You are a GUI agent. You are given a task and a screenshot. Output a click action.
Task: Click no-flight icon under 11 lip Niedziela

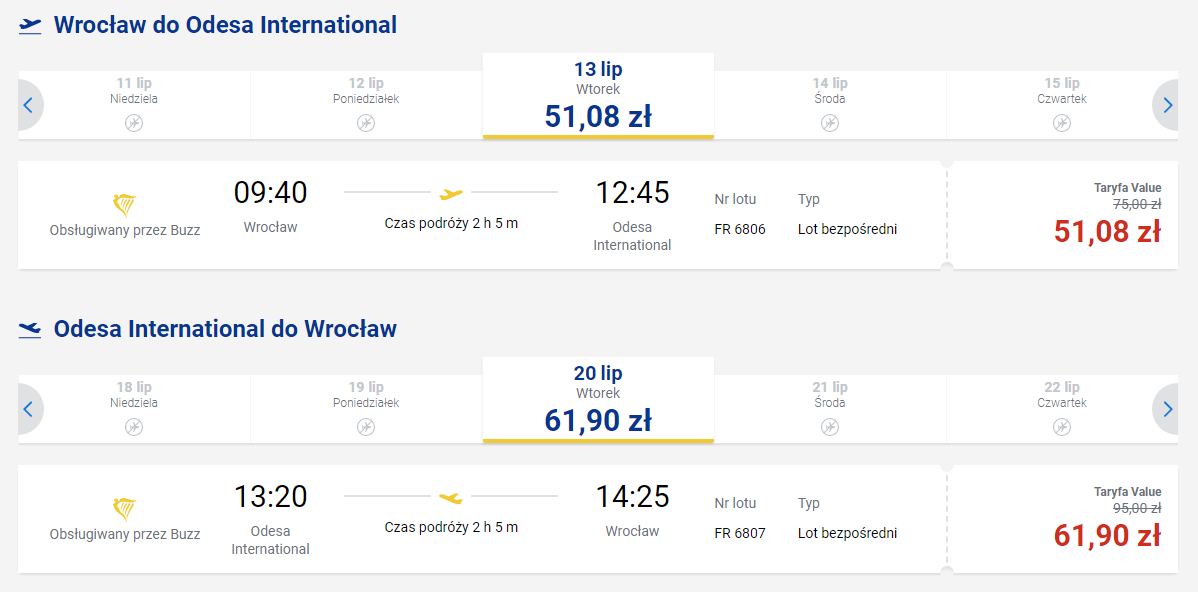click(x=134, y=122)
